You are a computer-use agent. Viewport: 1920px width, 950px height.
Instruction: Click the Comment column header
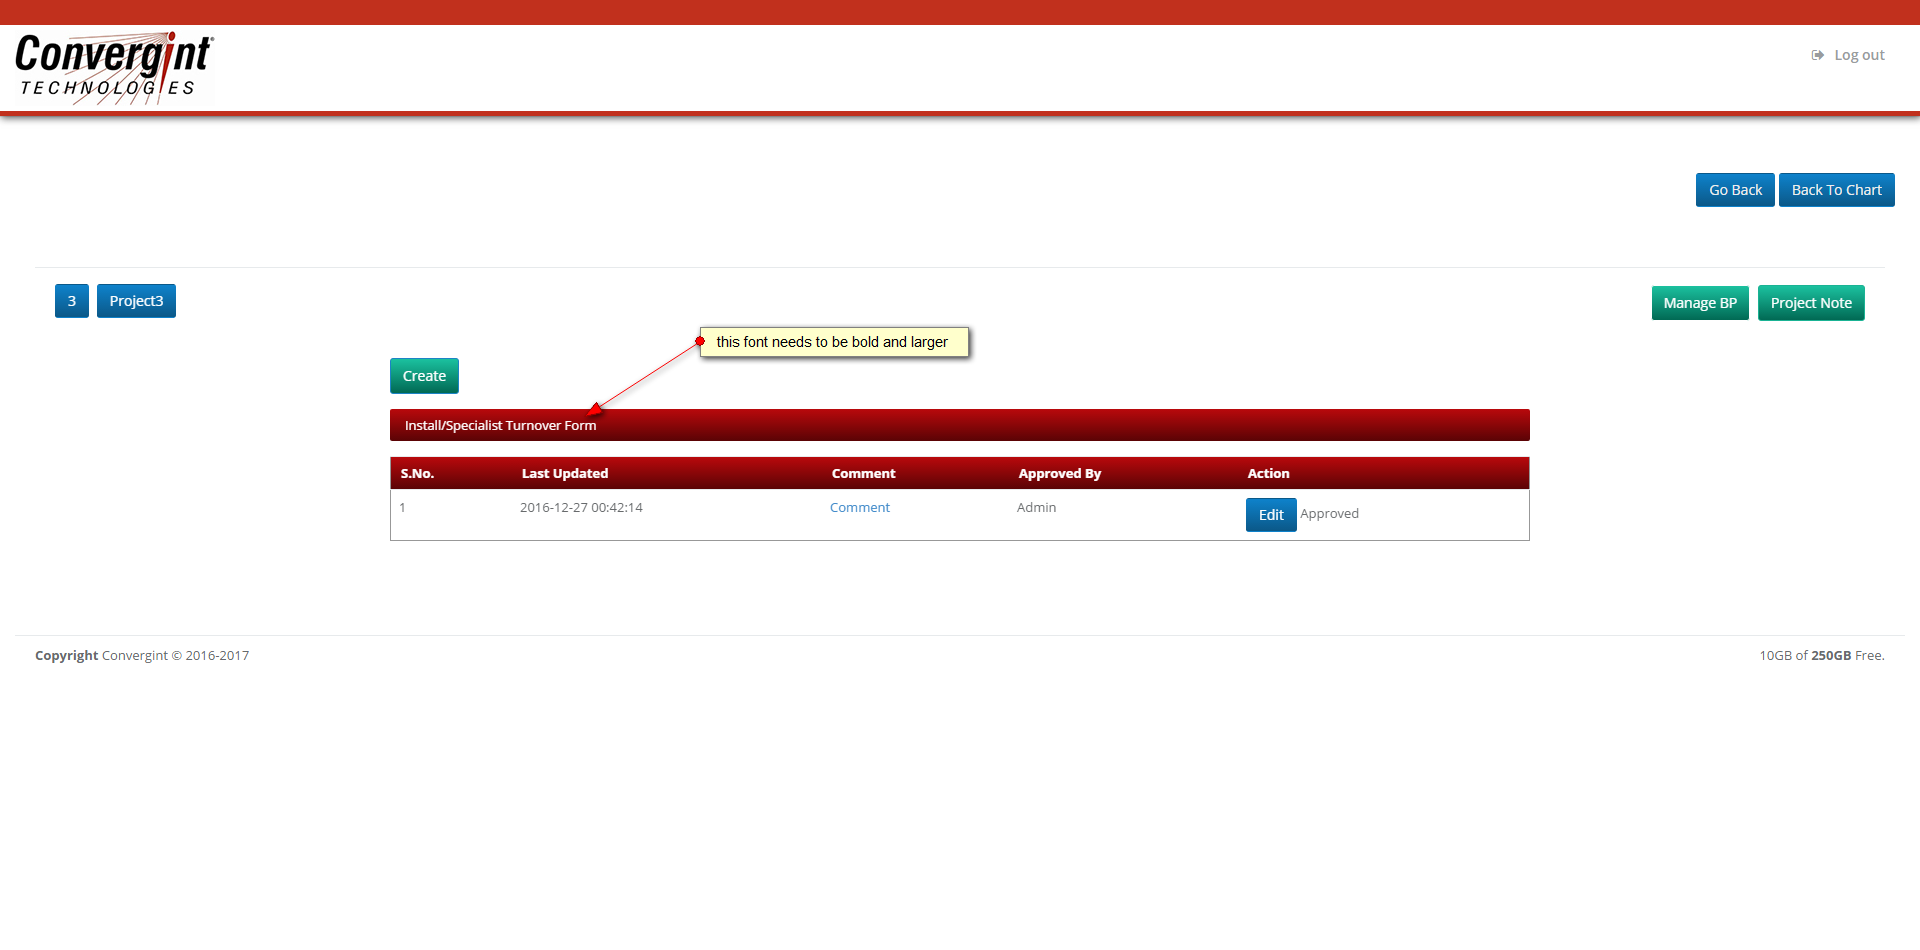click(x=864, y=474)
